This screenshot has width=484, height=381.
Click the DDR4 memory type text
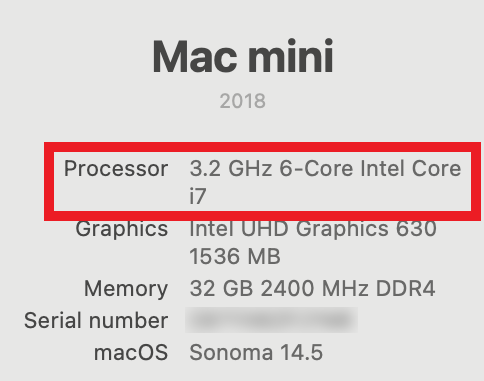pyautogui.click(x=405, y=288)
